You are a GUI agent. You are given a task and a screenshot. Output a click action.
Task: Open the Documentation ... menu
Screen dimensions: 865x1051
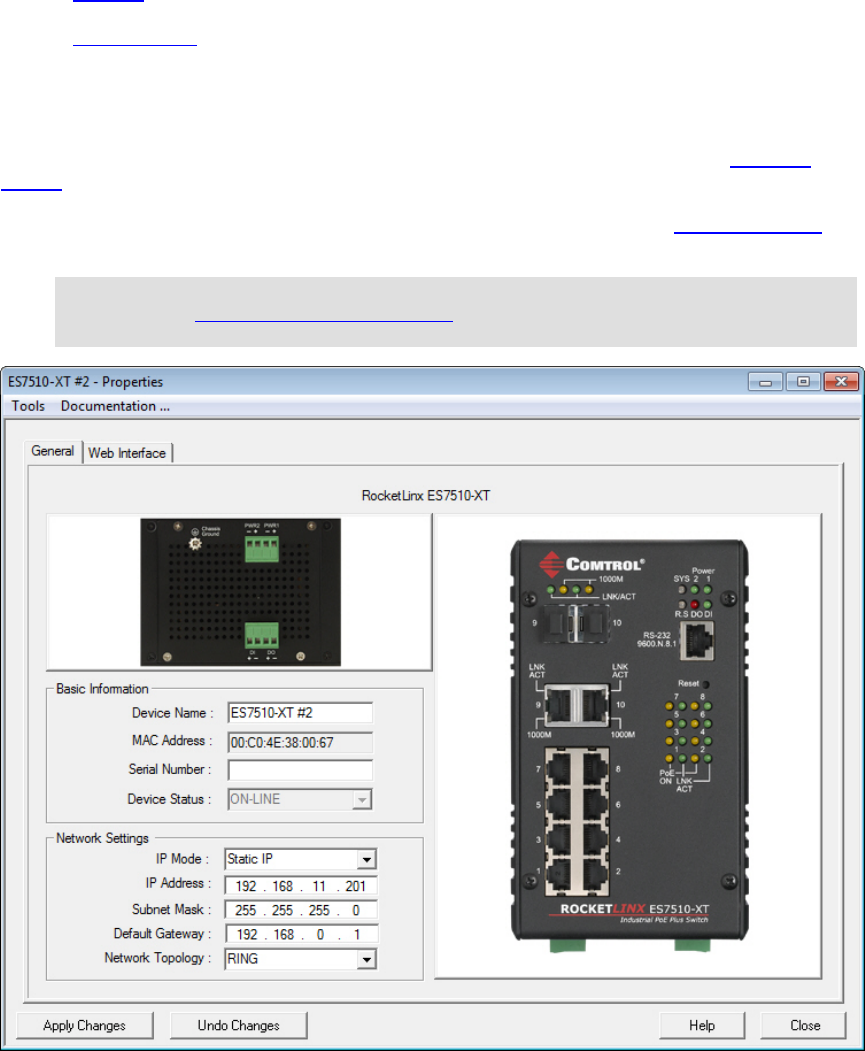[x=115, y=406]
